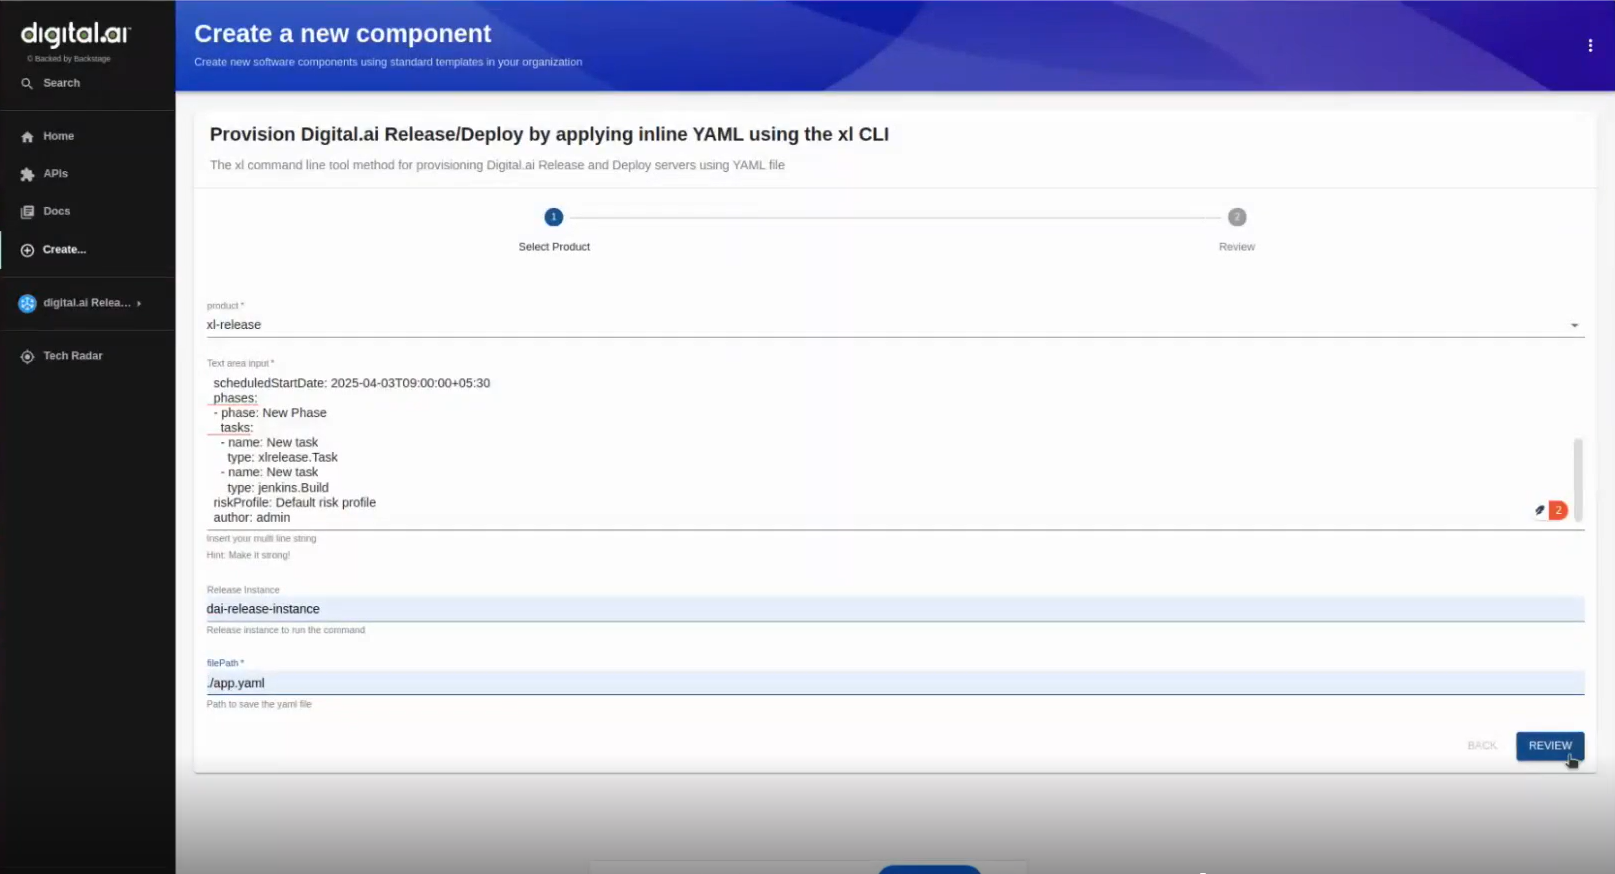Click the BACK button

click(1482, 746)
